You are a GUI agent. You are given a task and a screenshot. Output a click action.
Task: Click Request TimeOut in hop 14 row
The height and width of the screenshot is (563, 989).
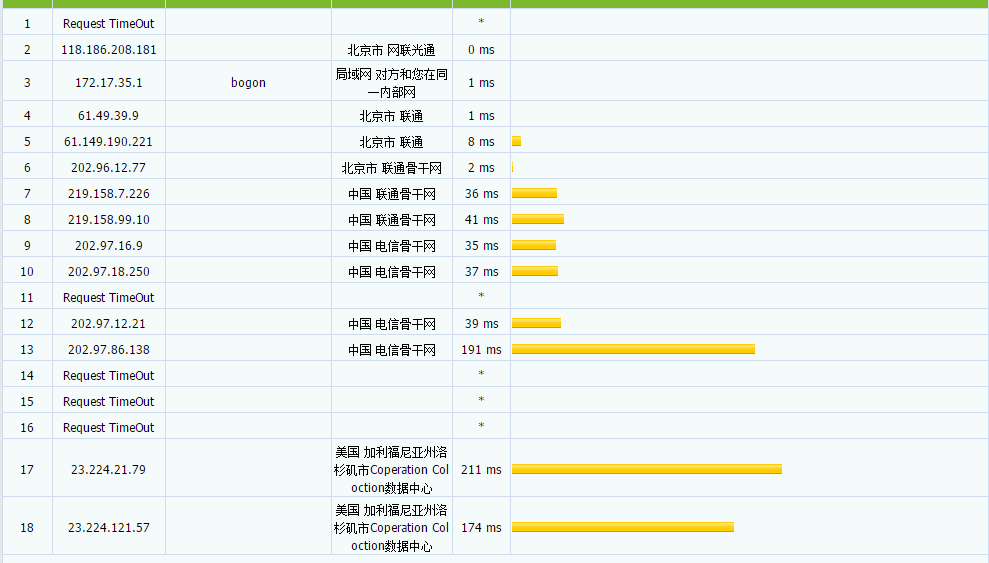point(108,376)
